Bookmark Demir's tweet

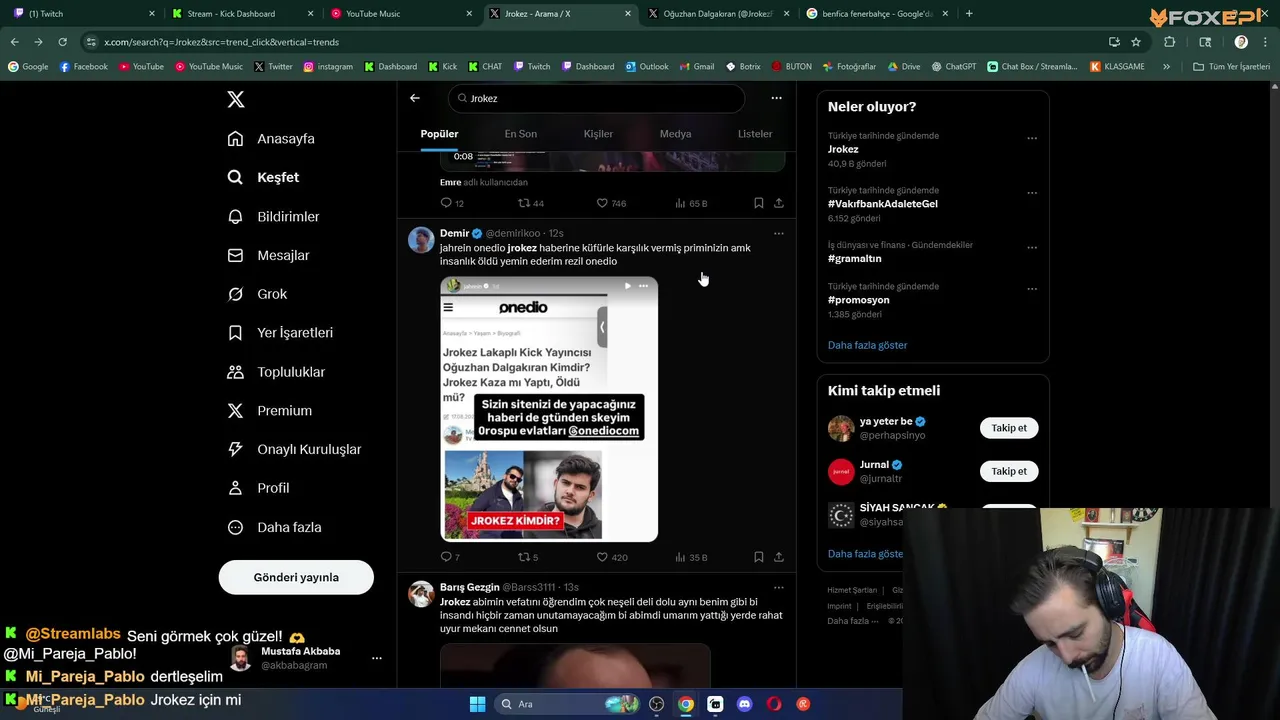(x=758, y=557)
